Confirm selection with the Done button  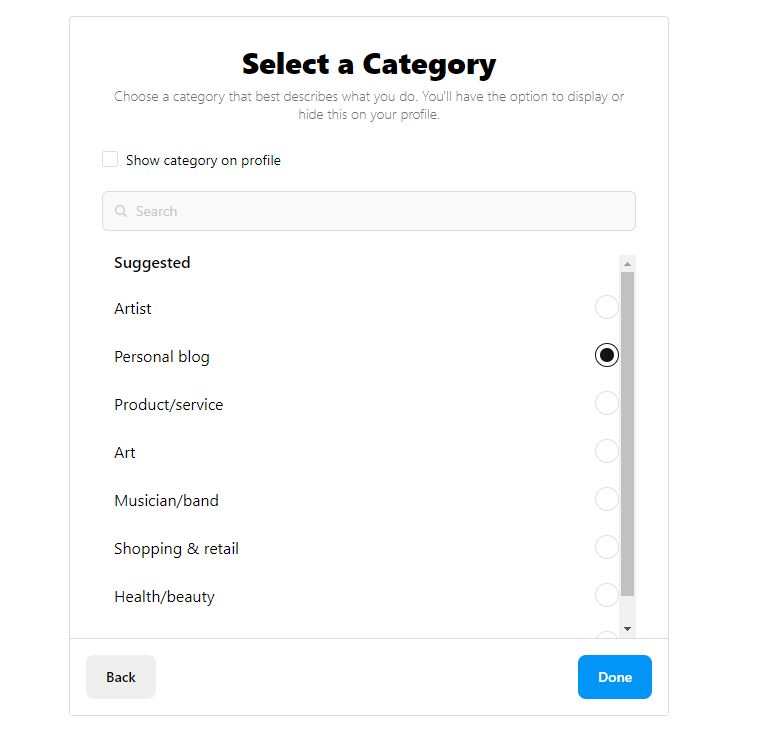615,677
